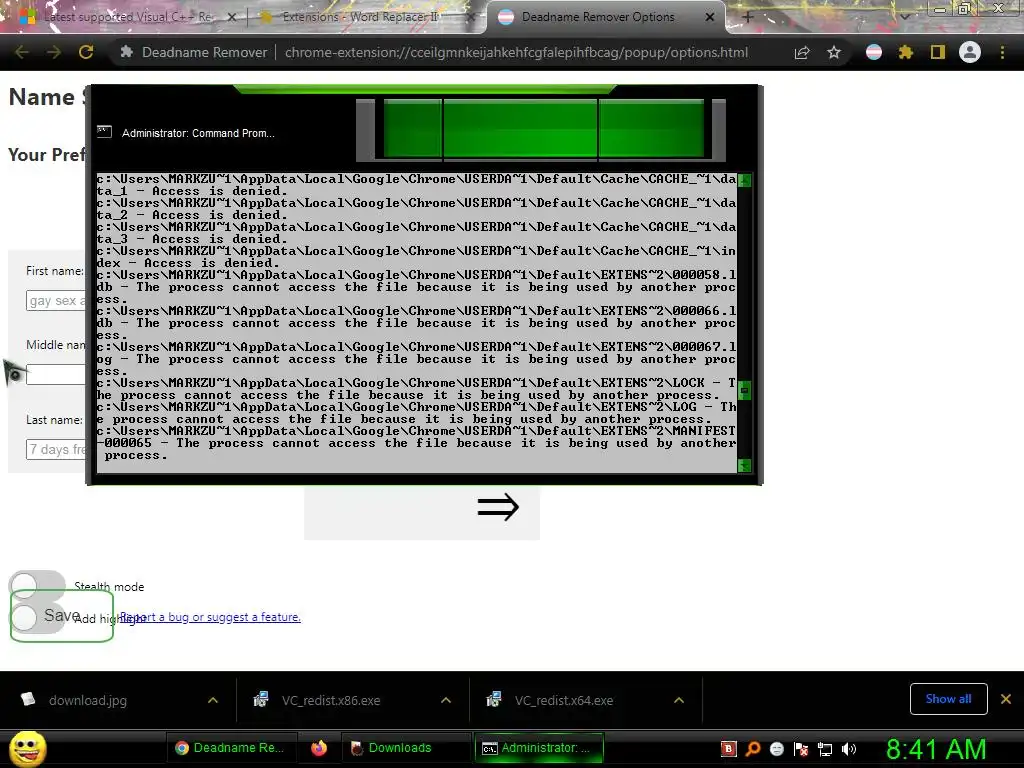Click the browser back arrow
Screen dimensions: 1024x768
22,52
